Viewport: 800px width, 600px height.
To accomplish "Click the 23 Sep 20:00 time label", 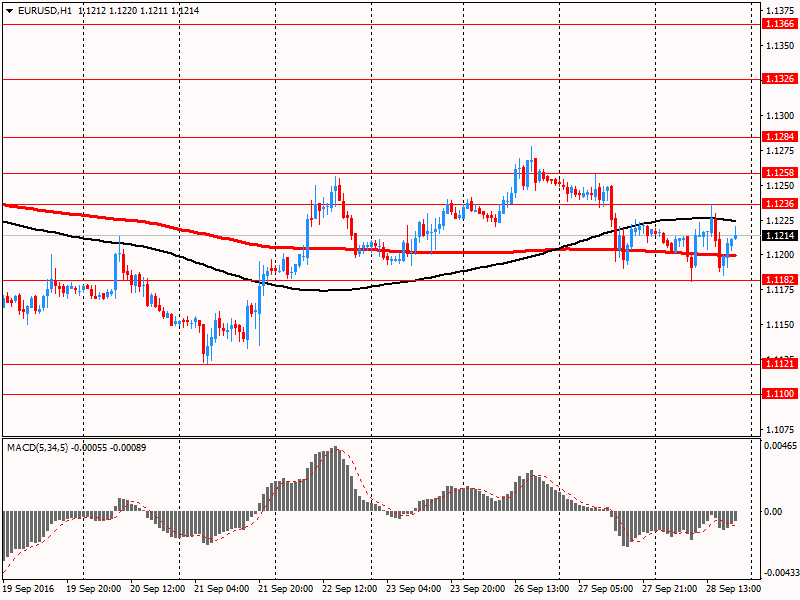I will point(478,589).
